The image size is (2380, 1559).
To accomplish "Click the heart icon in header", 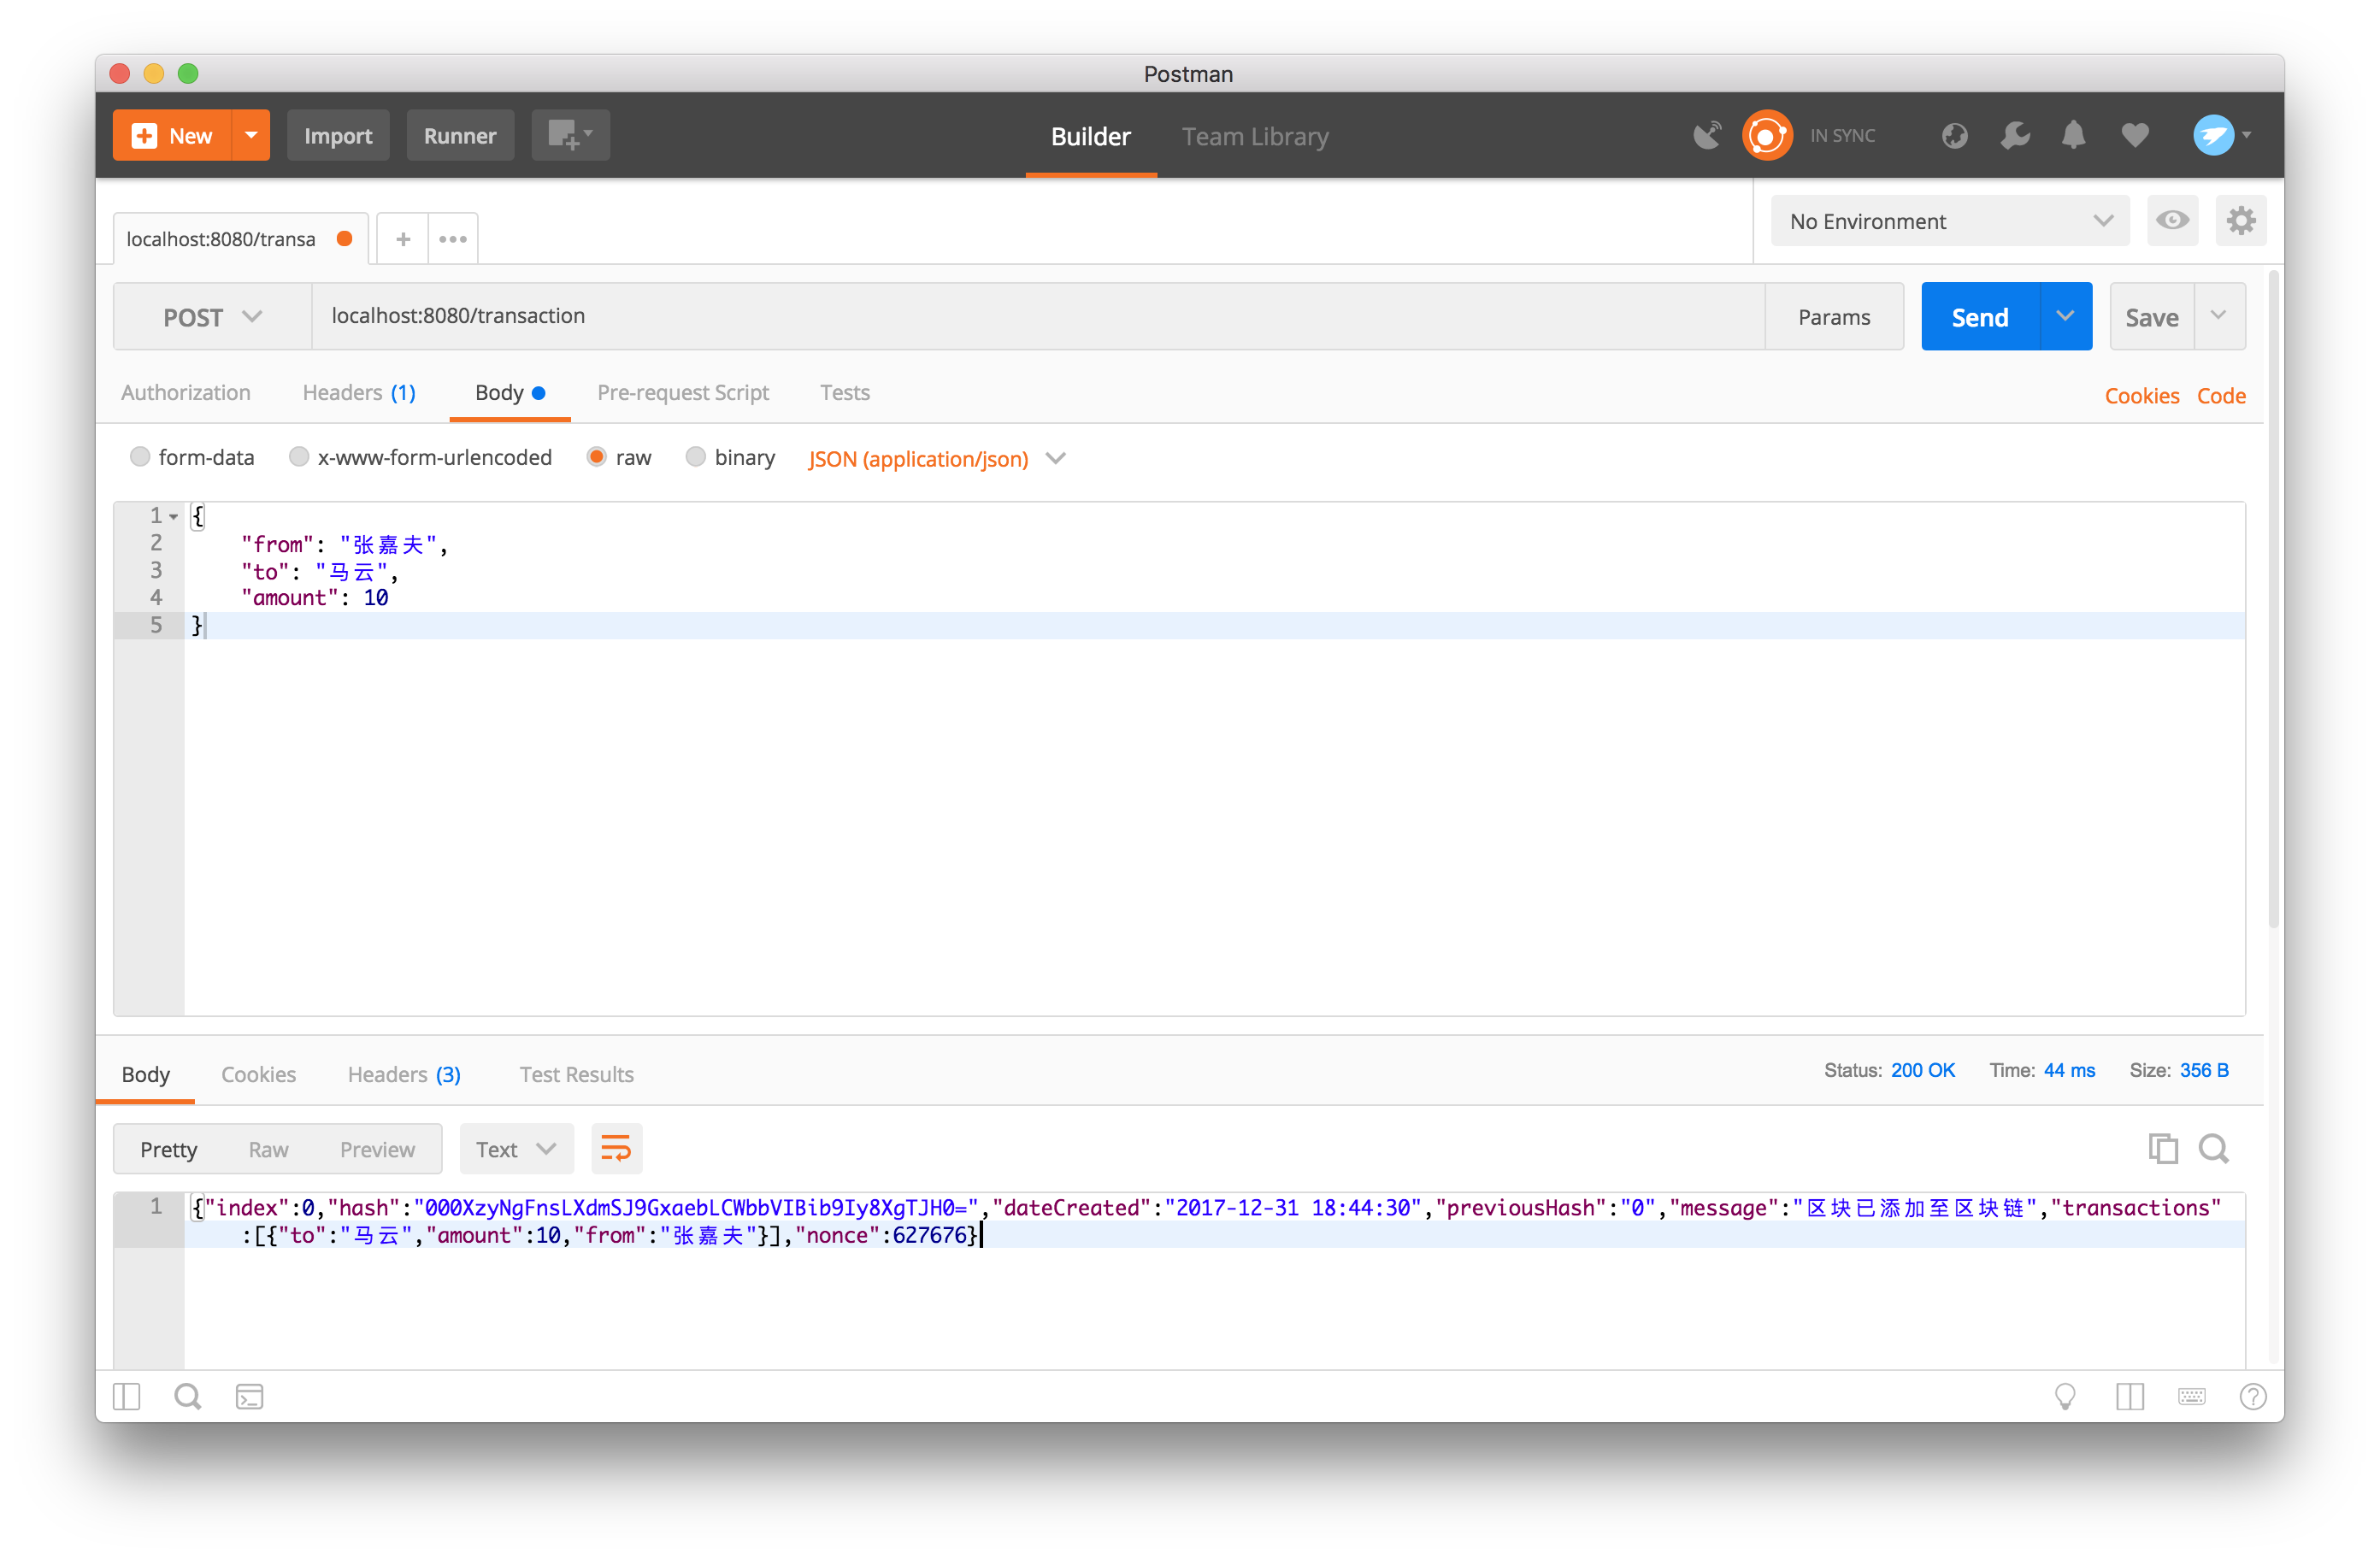I will [2135, 135].
